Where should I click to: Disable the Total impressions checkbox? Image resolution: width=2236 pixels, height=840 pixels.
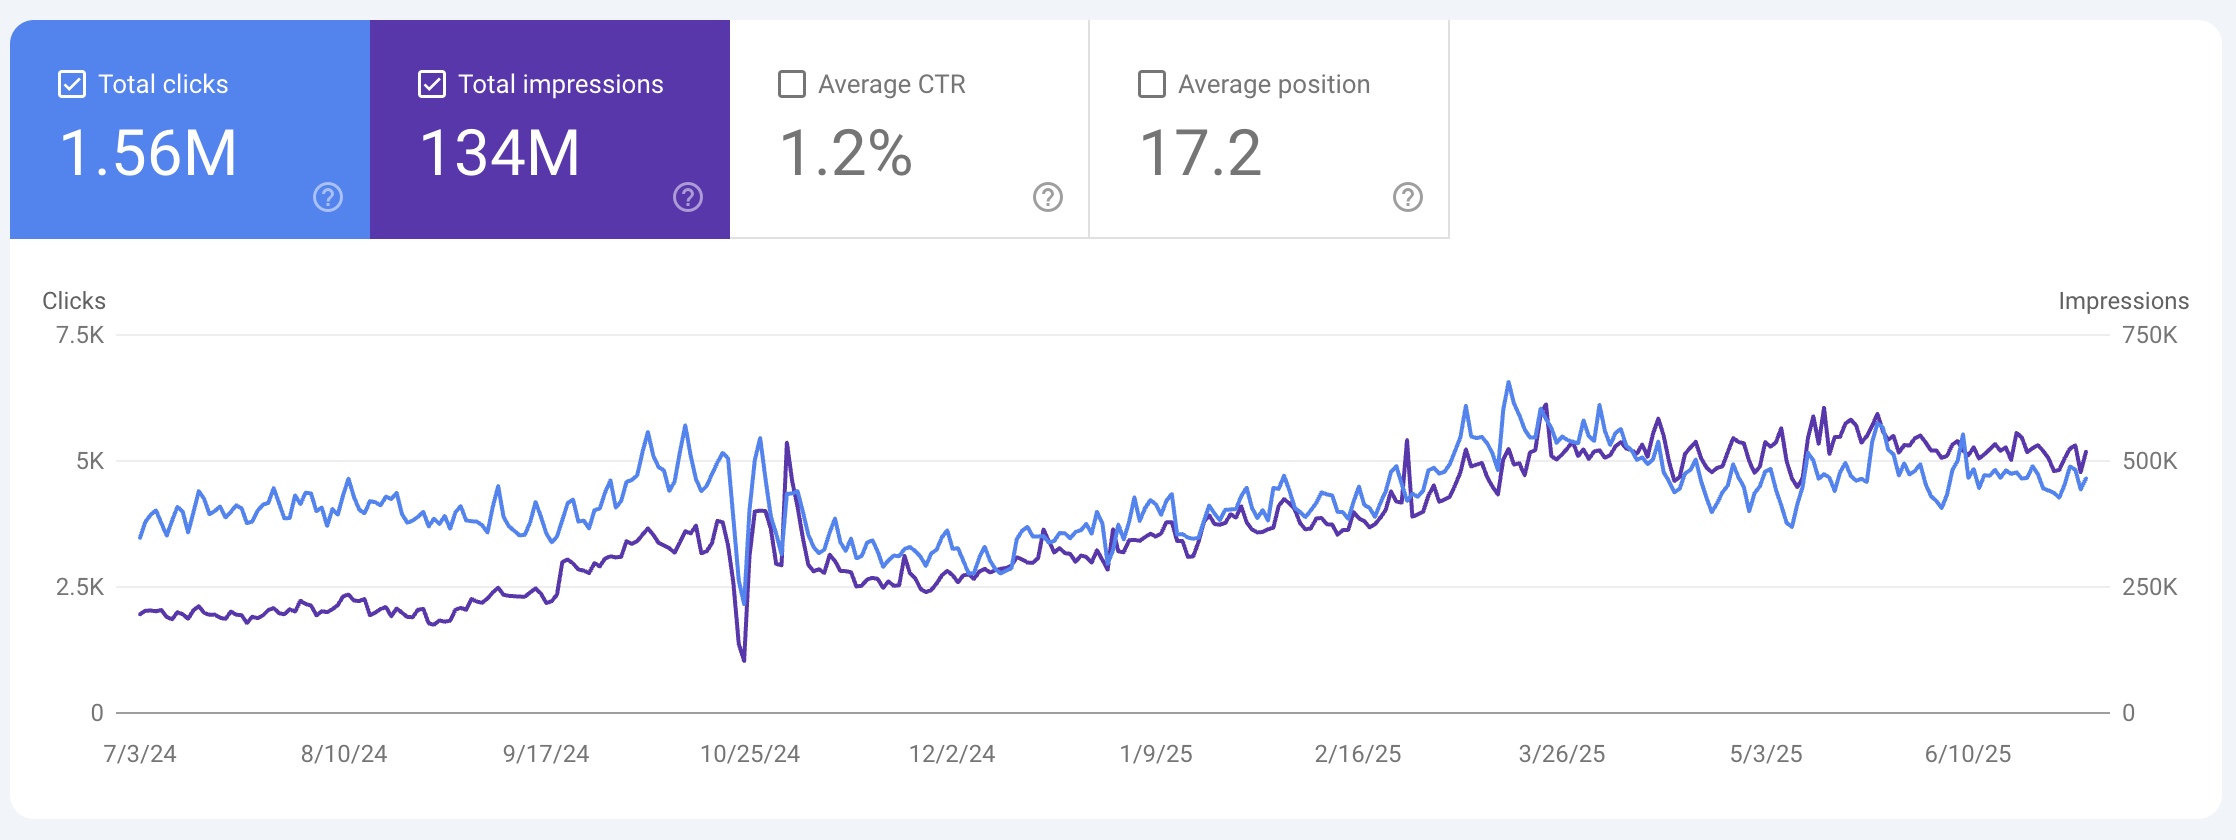432,84
